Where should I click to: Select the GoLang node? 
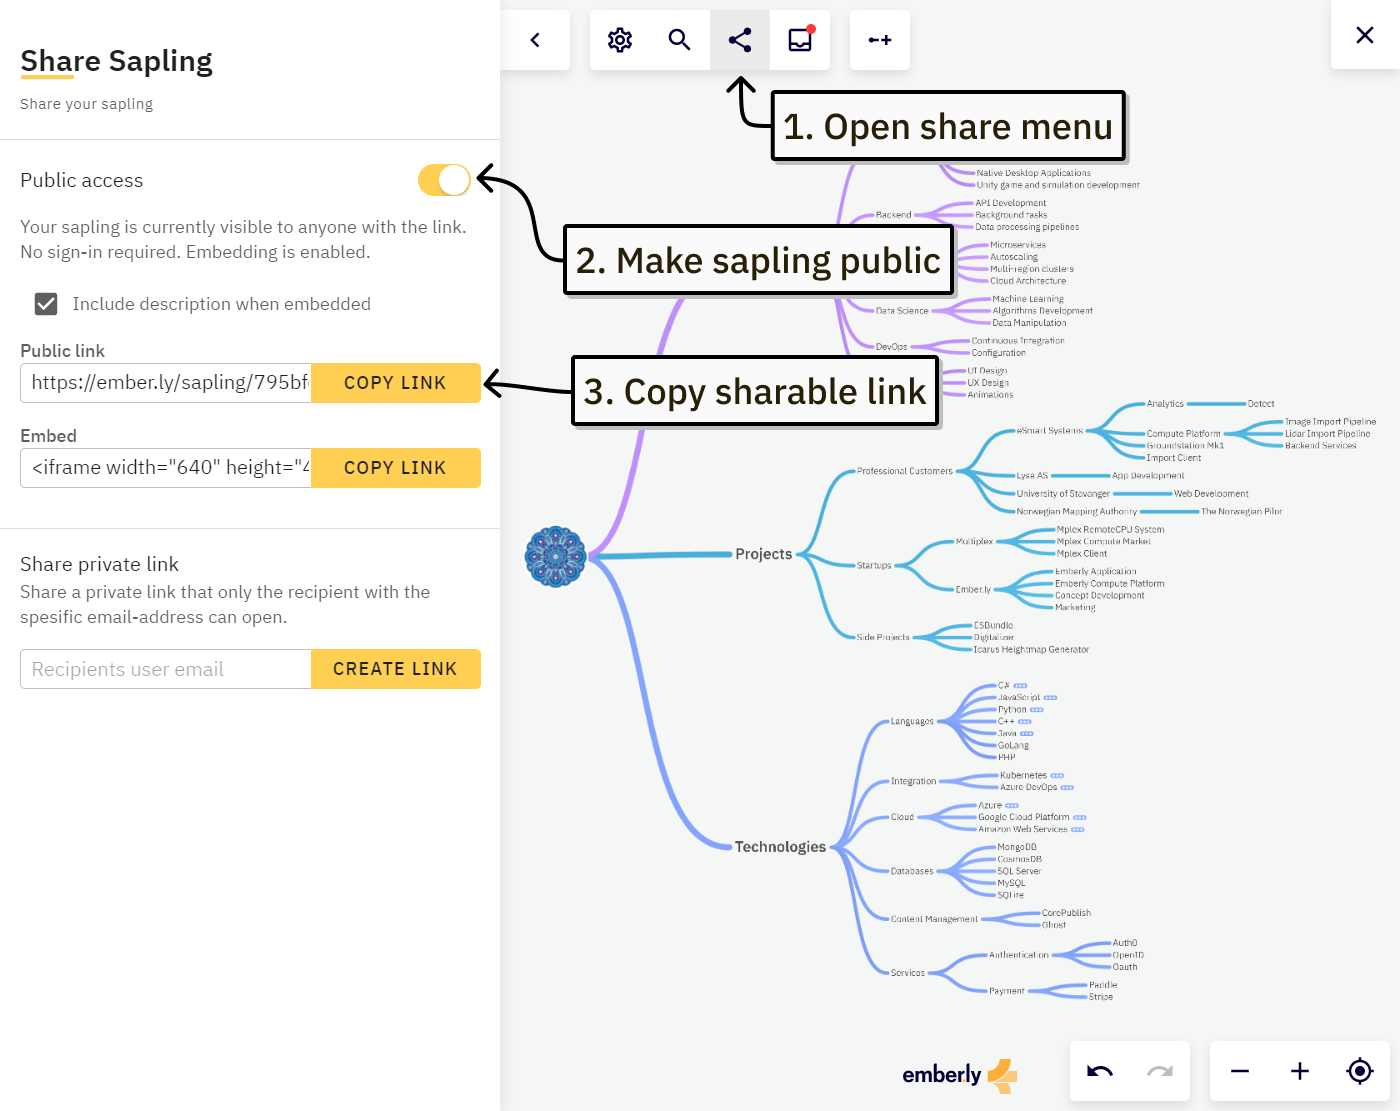coord(1013,746)
